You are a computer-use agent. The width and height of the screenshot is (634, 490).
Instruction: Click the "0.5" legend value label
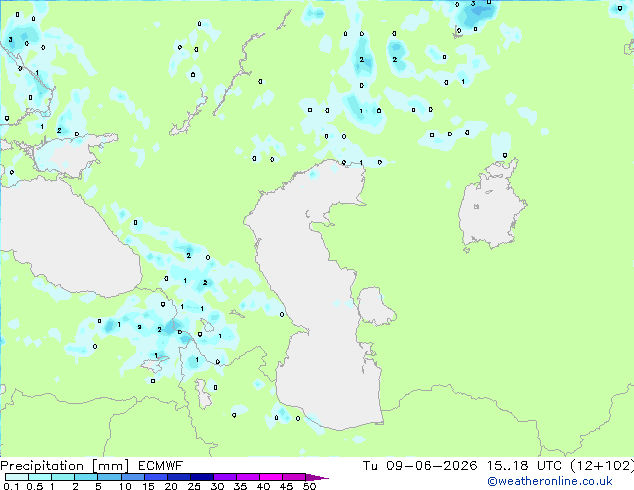35,486
